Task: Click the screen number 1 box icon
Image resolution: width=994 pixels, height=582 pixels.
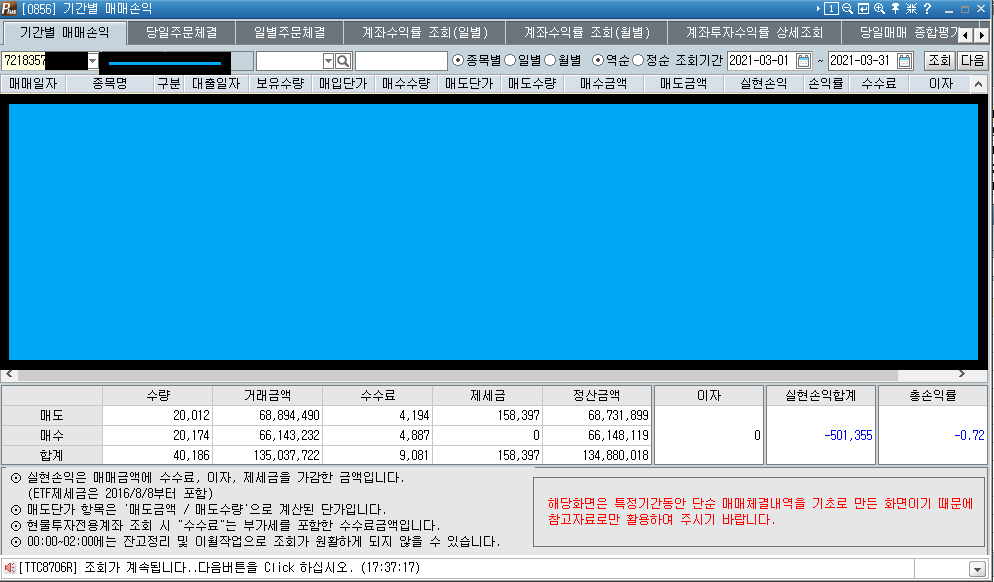Action: (831, 9)
